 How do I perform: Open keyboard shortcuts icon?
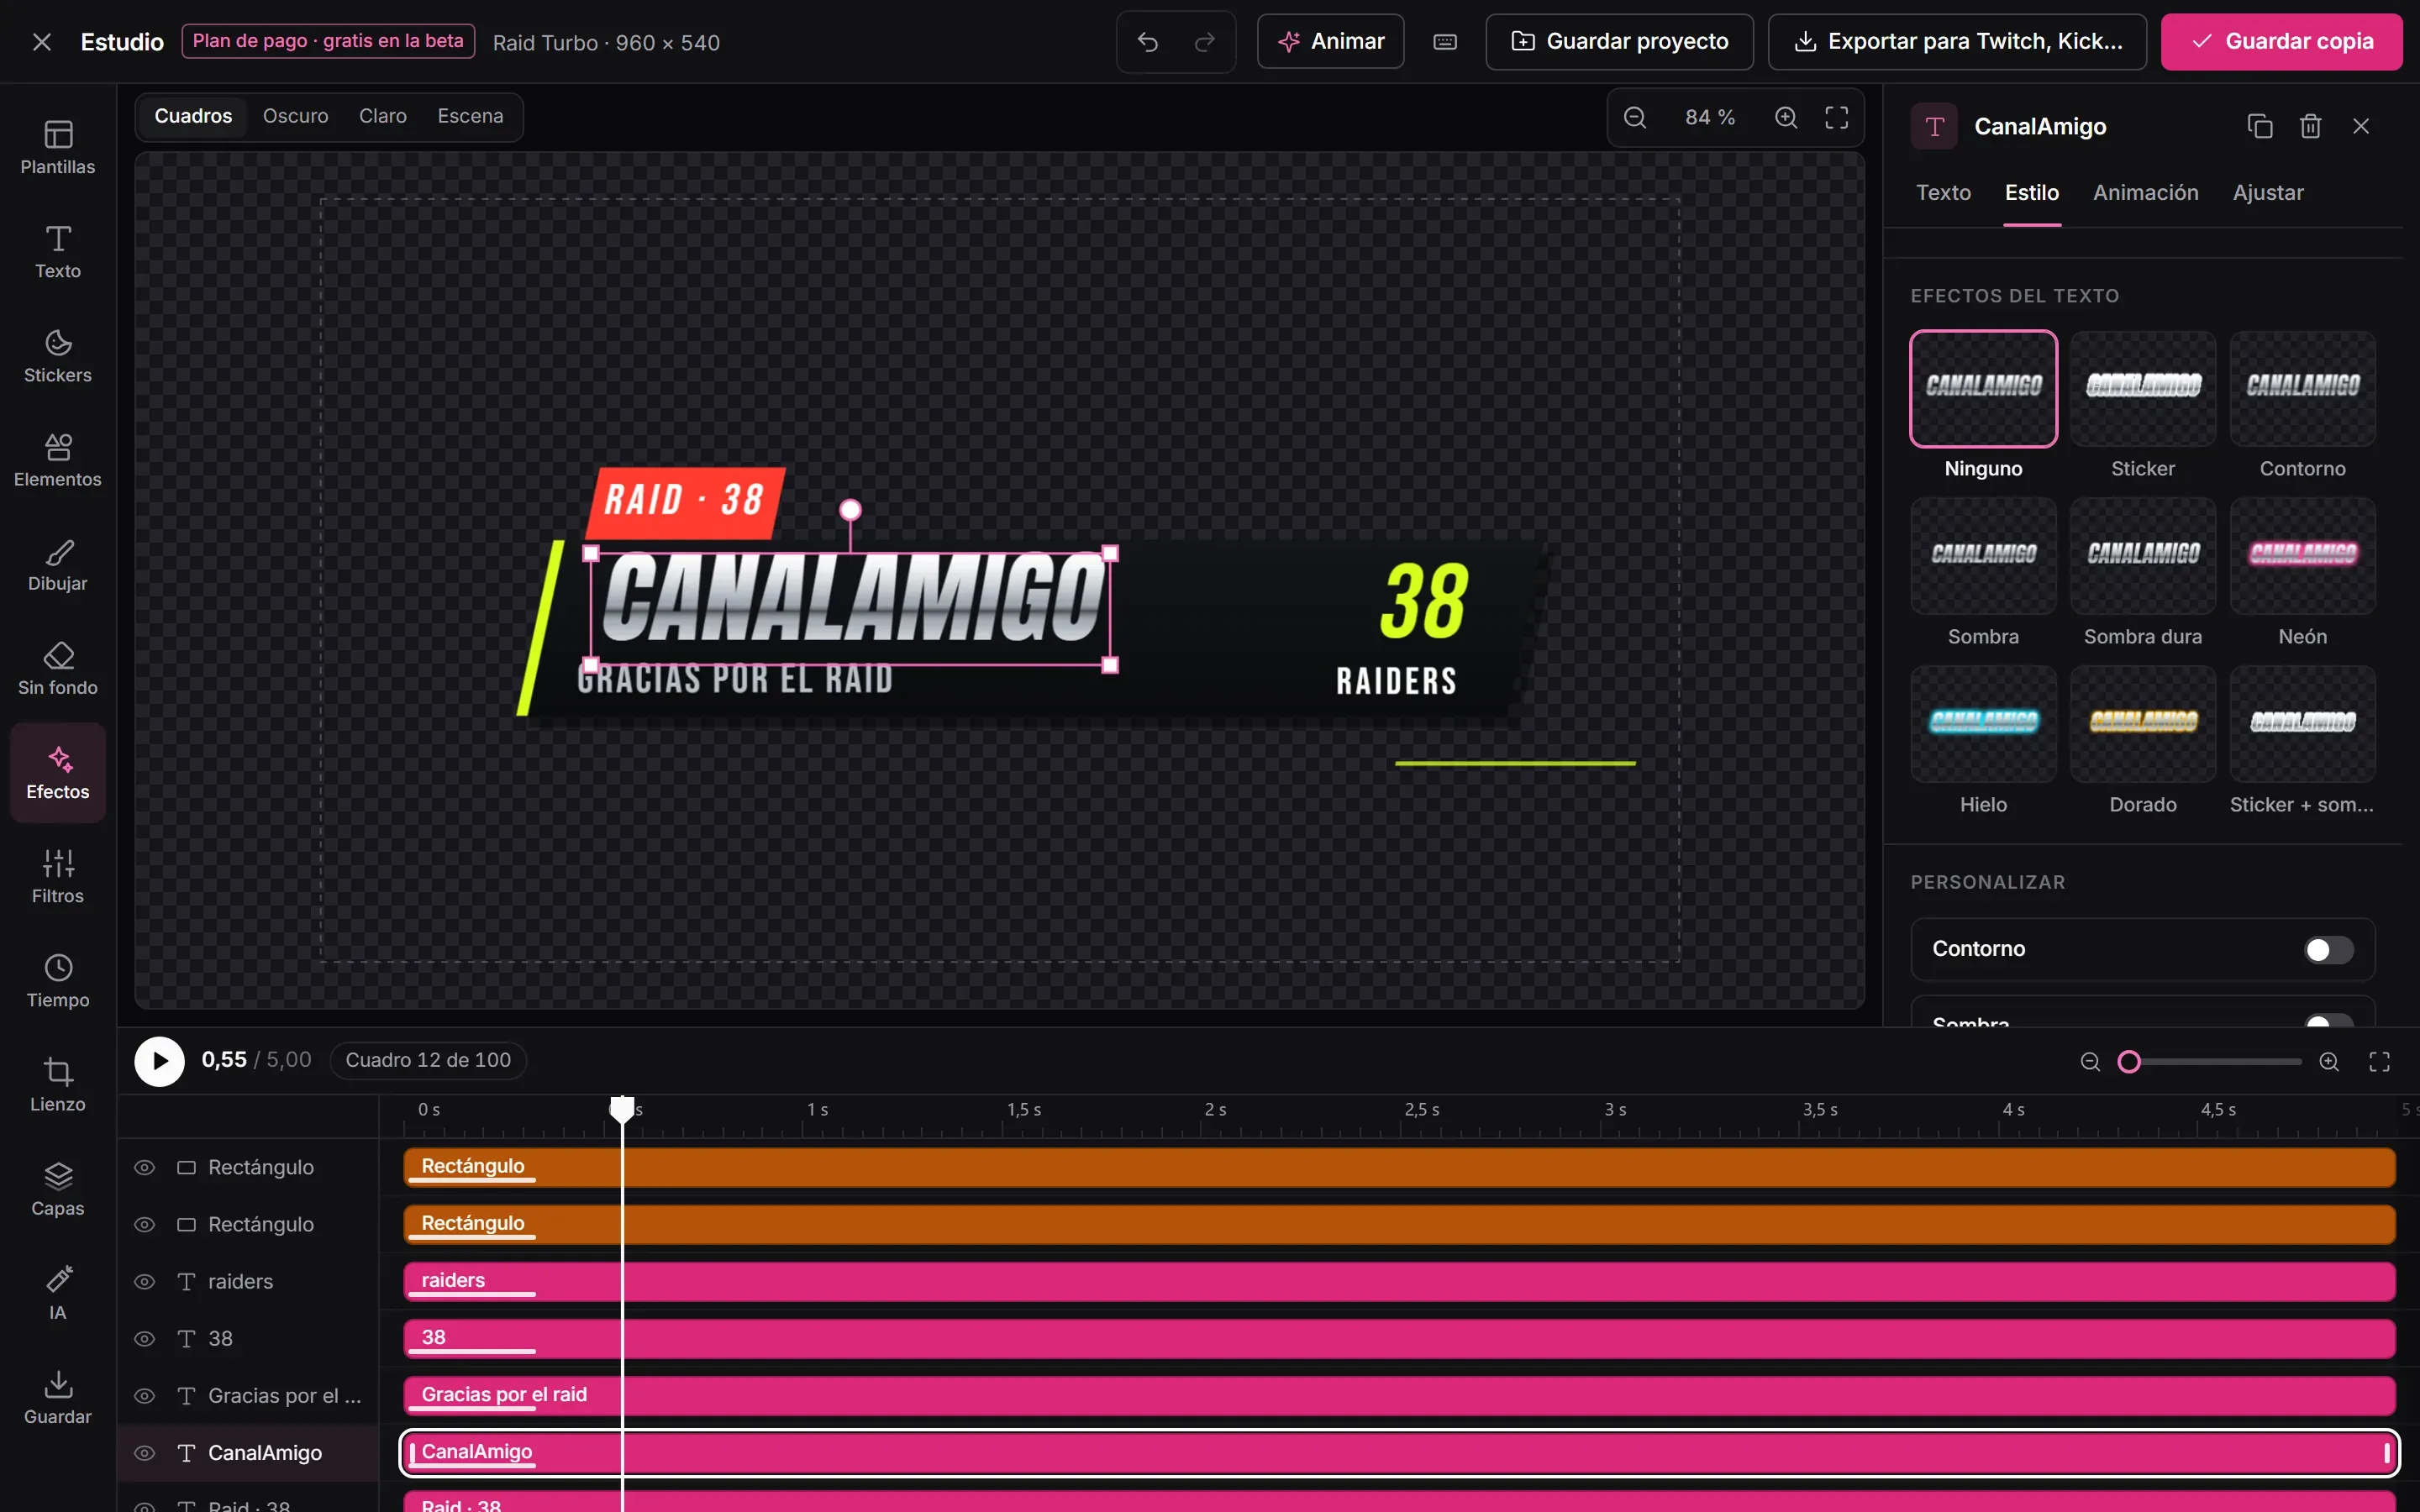1445,42
